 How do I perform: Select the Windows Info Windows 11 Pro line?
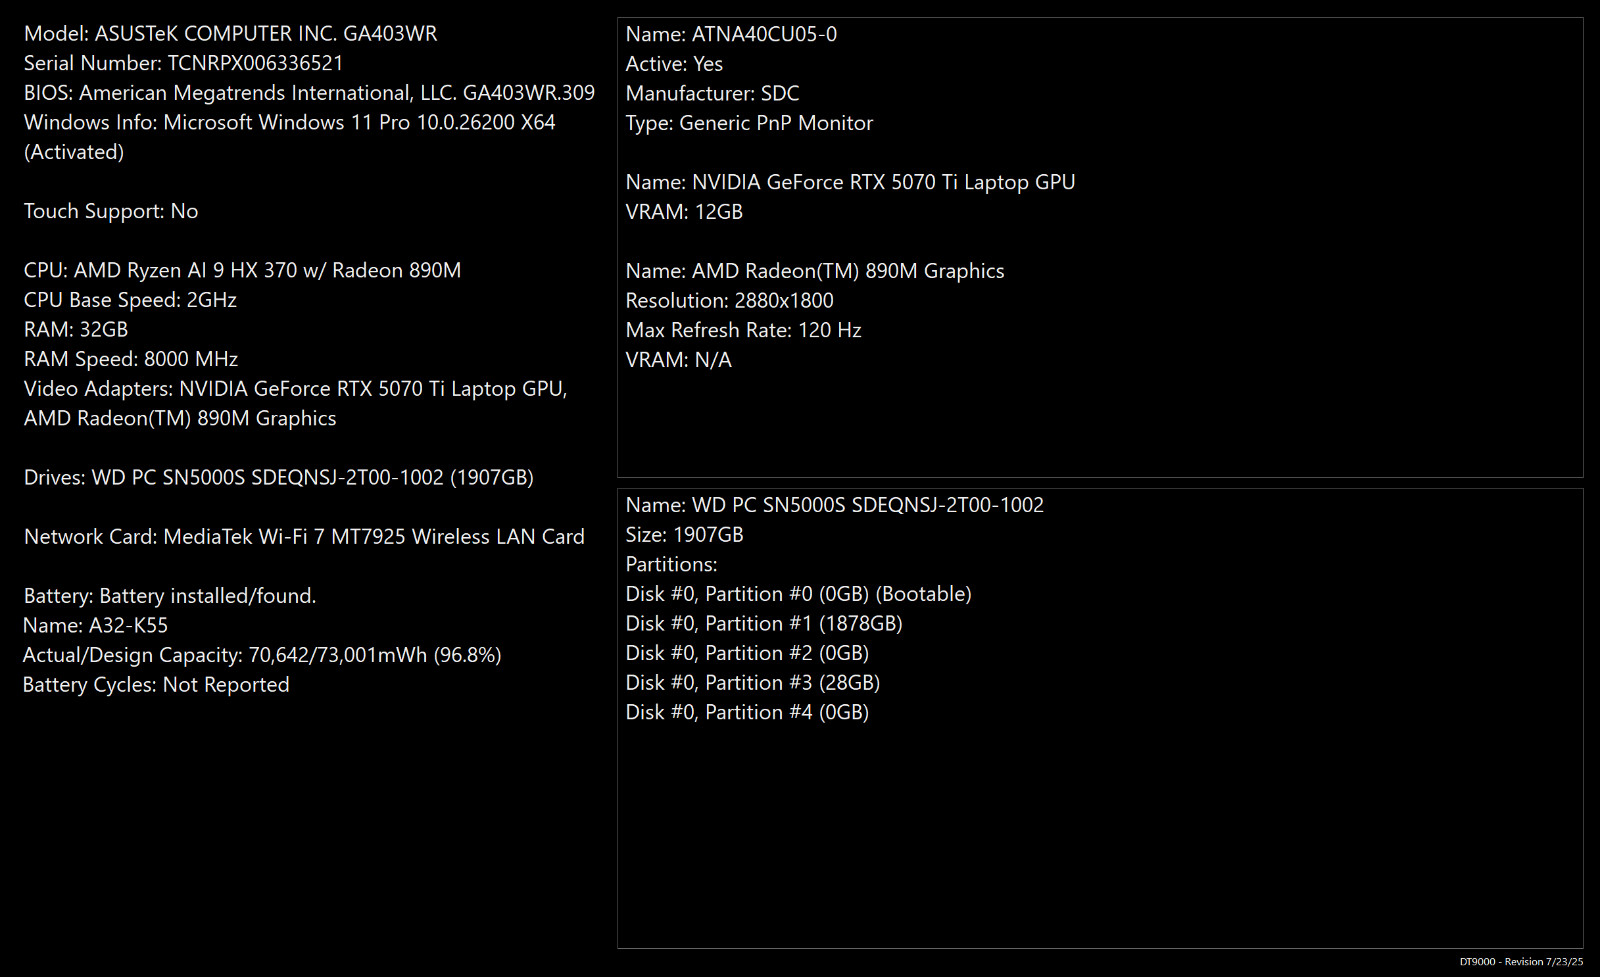tap(290, 137)
